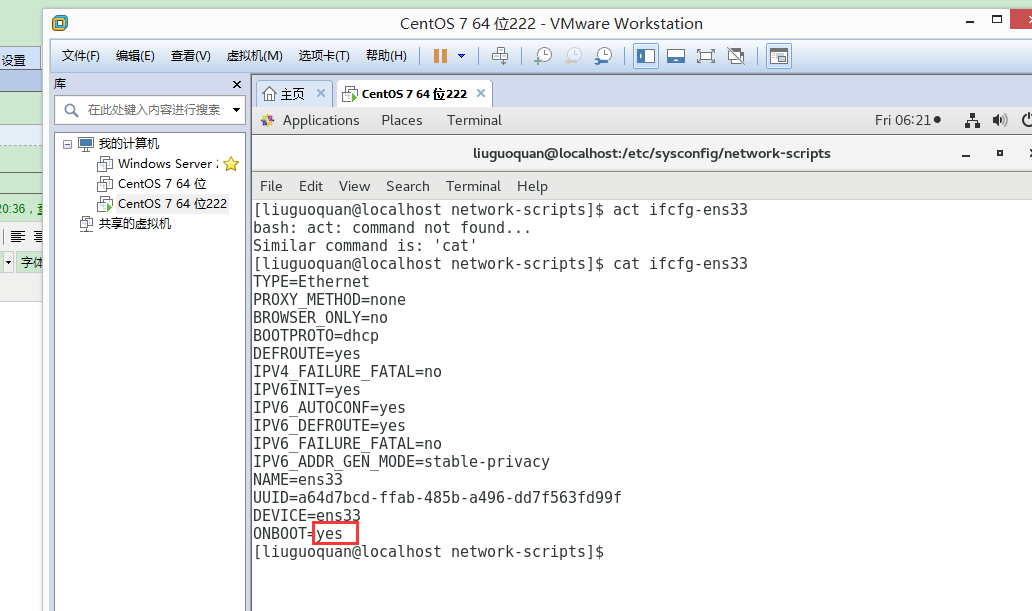Open terminal Help menu

[x=532, y=186]
